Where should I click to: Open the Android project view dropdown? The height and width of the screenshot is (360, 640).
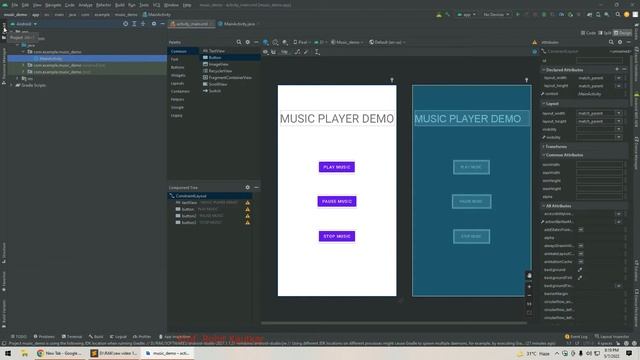pos(24,24)
